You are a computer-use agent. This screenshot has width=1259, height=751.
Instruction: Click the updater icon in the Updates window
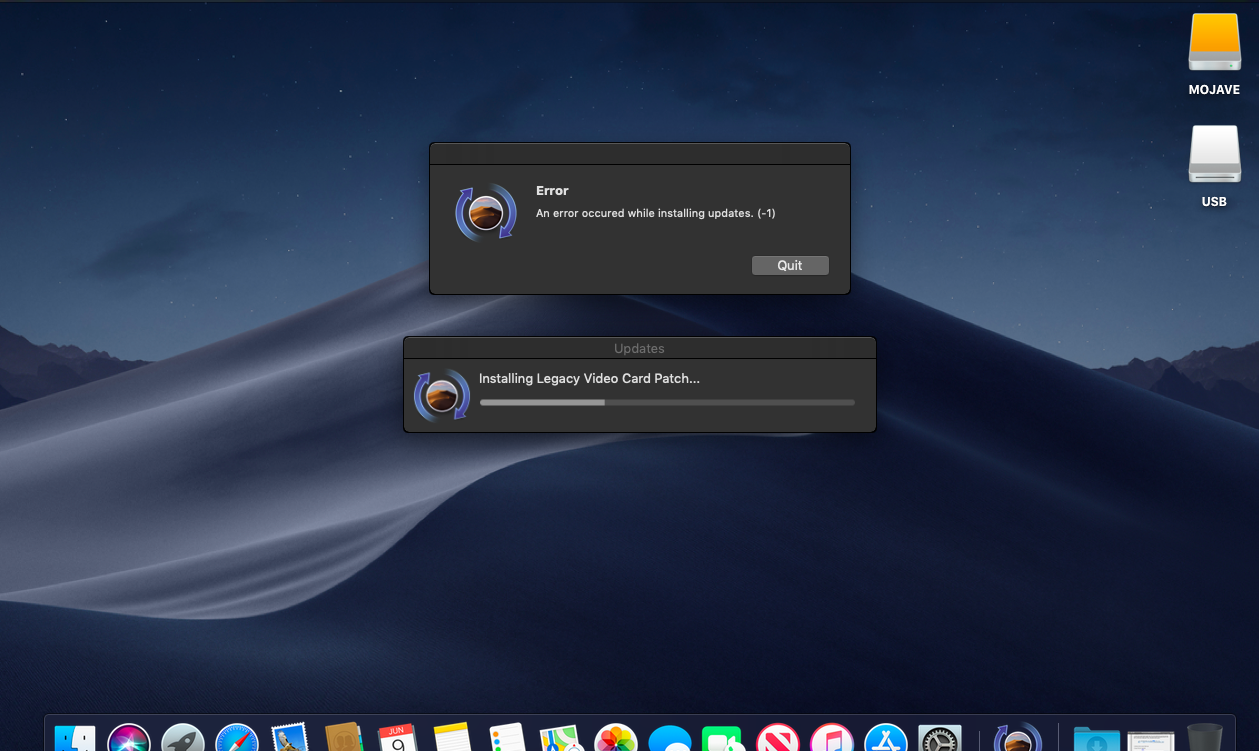pos(442,395)
